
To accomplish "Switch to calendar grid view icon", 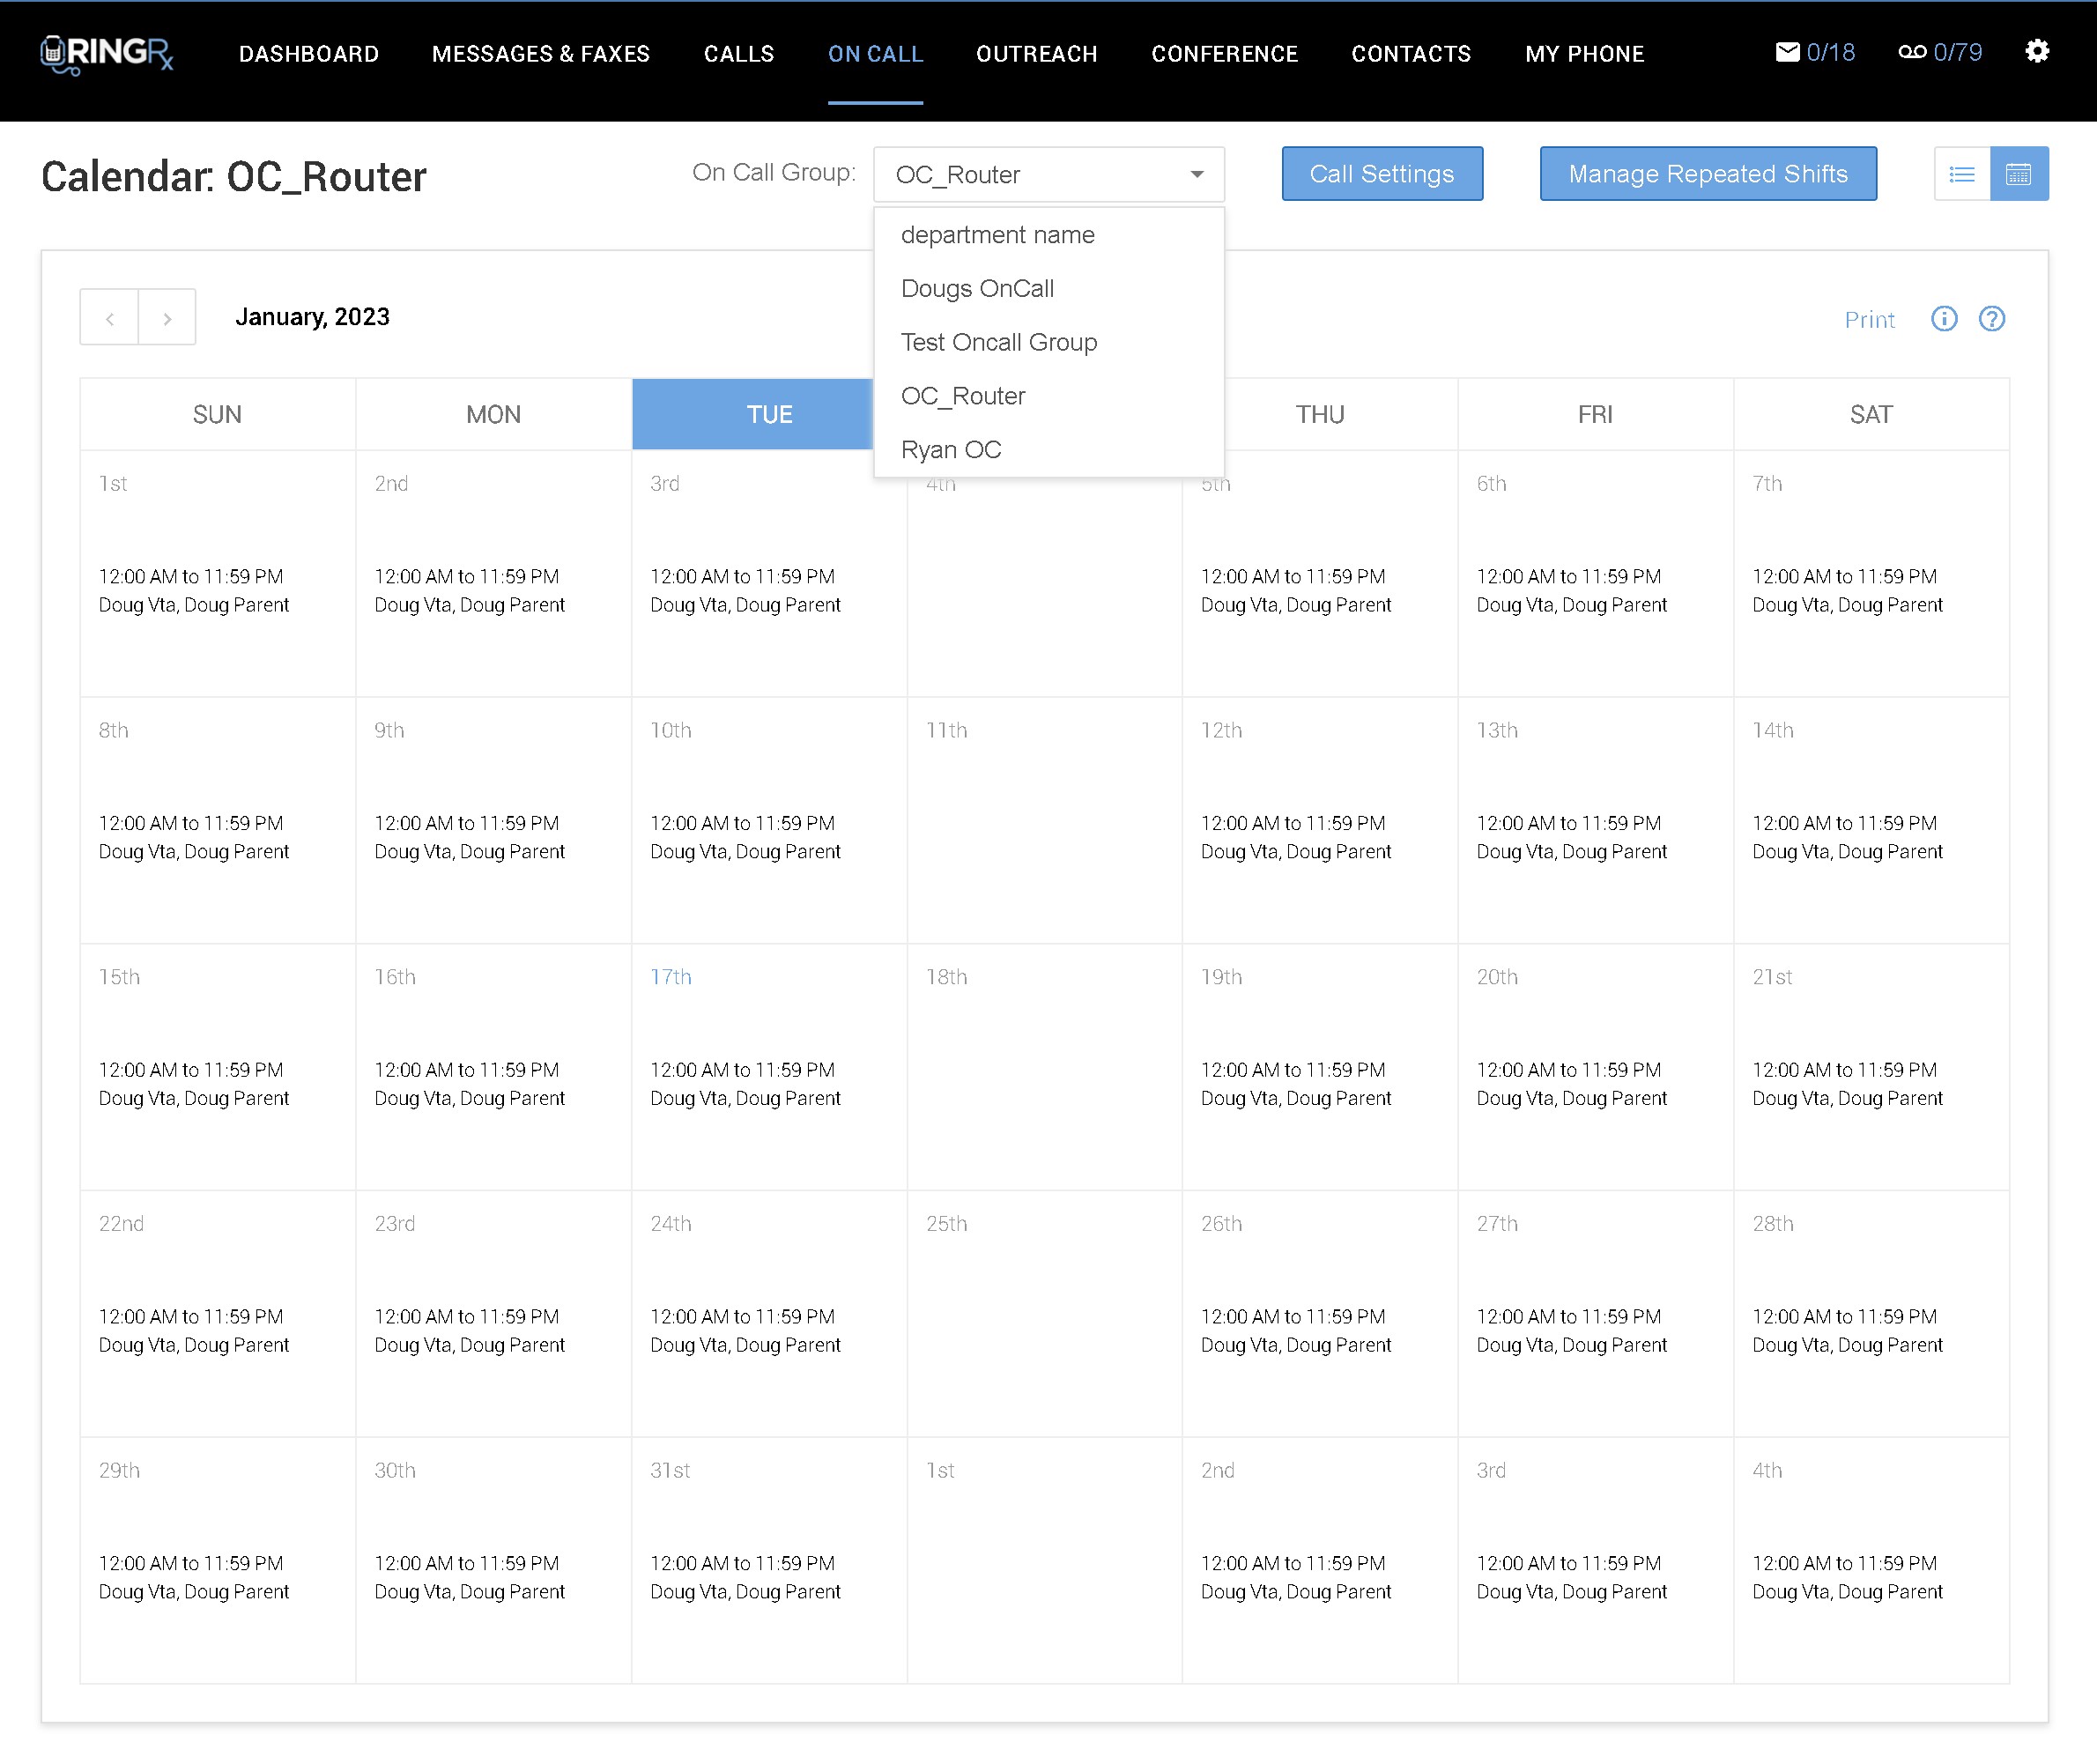I will tap(2018, 175).
